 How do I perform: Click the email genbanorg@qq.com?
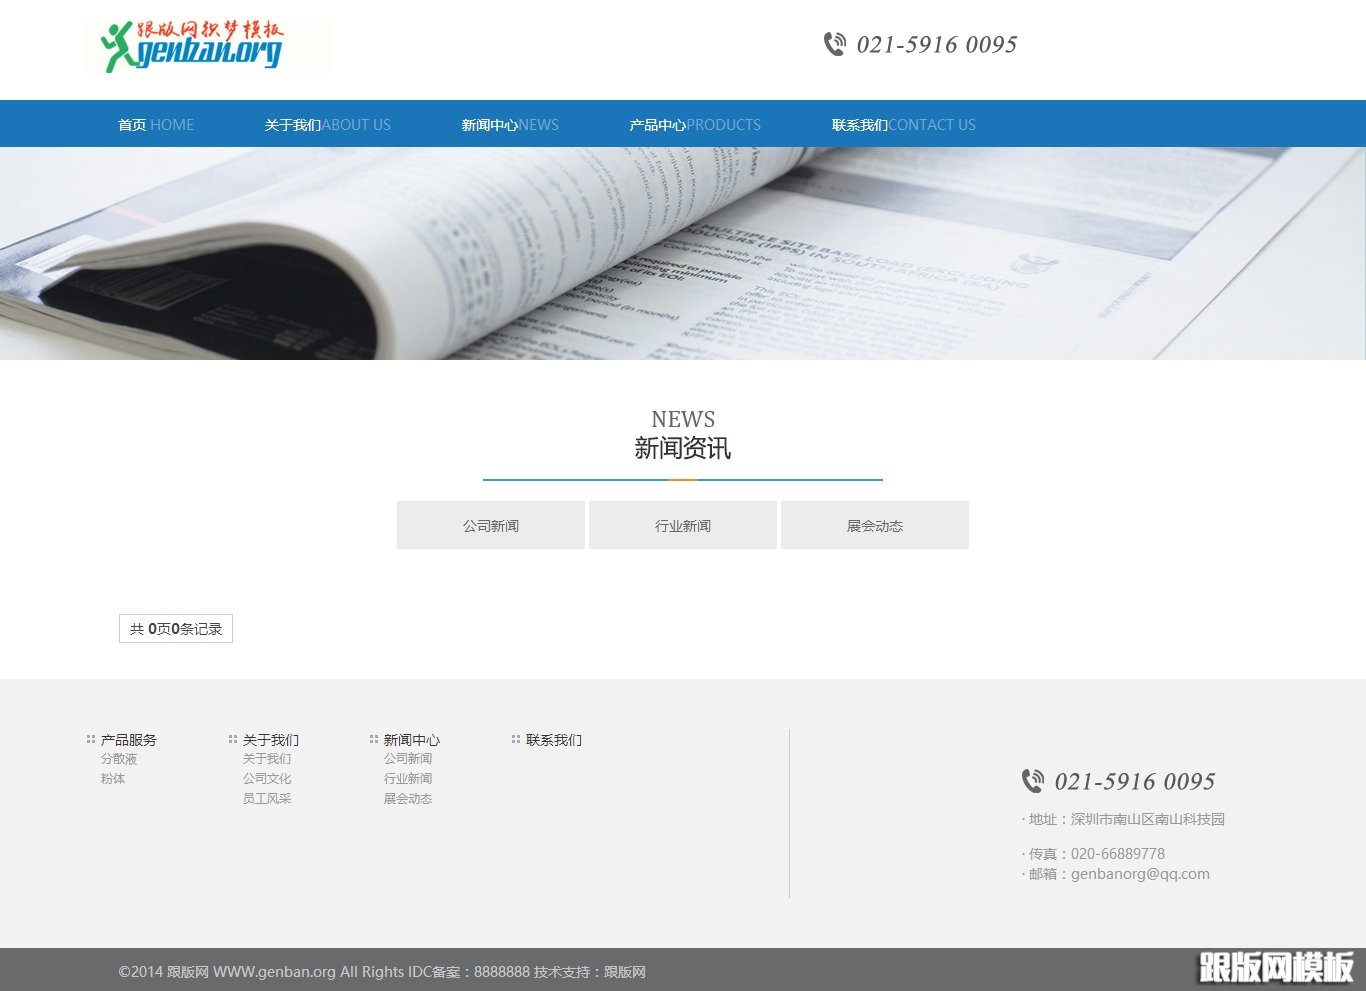1140,874
